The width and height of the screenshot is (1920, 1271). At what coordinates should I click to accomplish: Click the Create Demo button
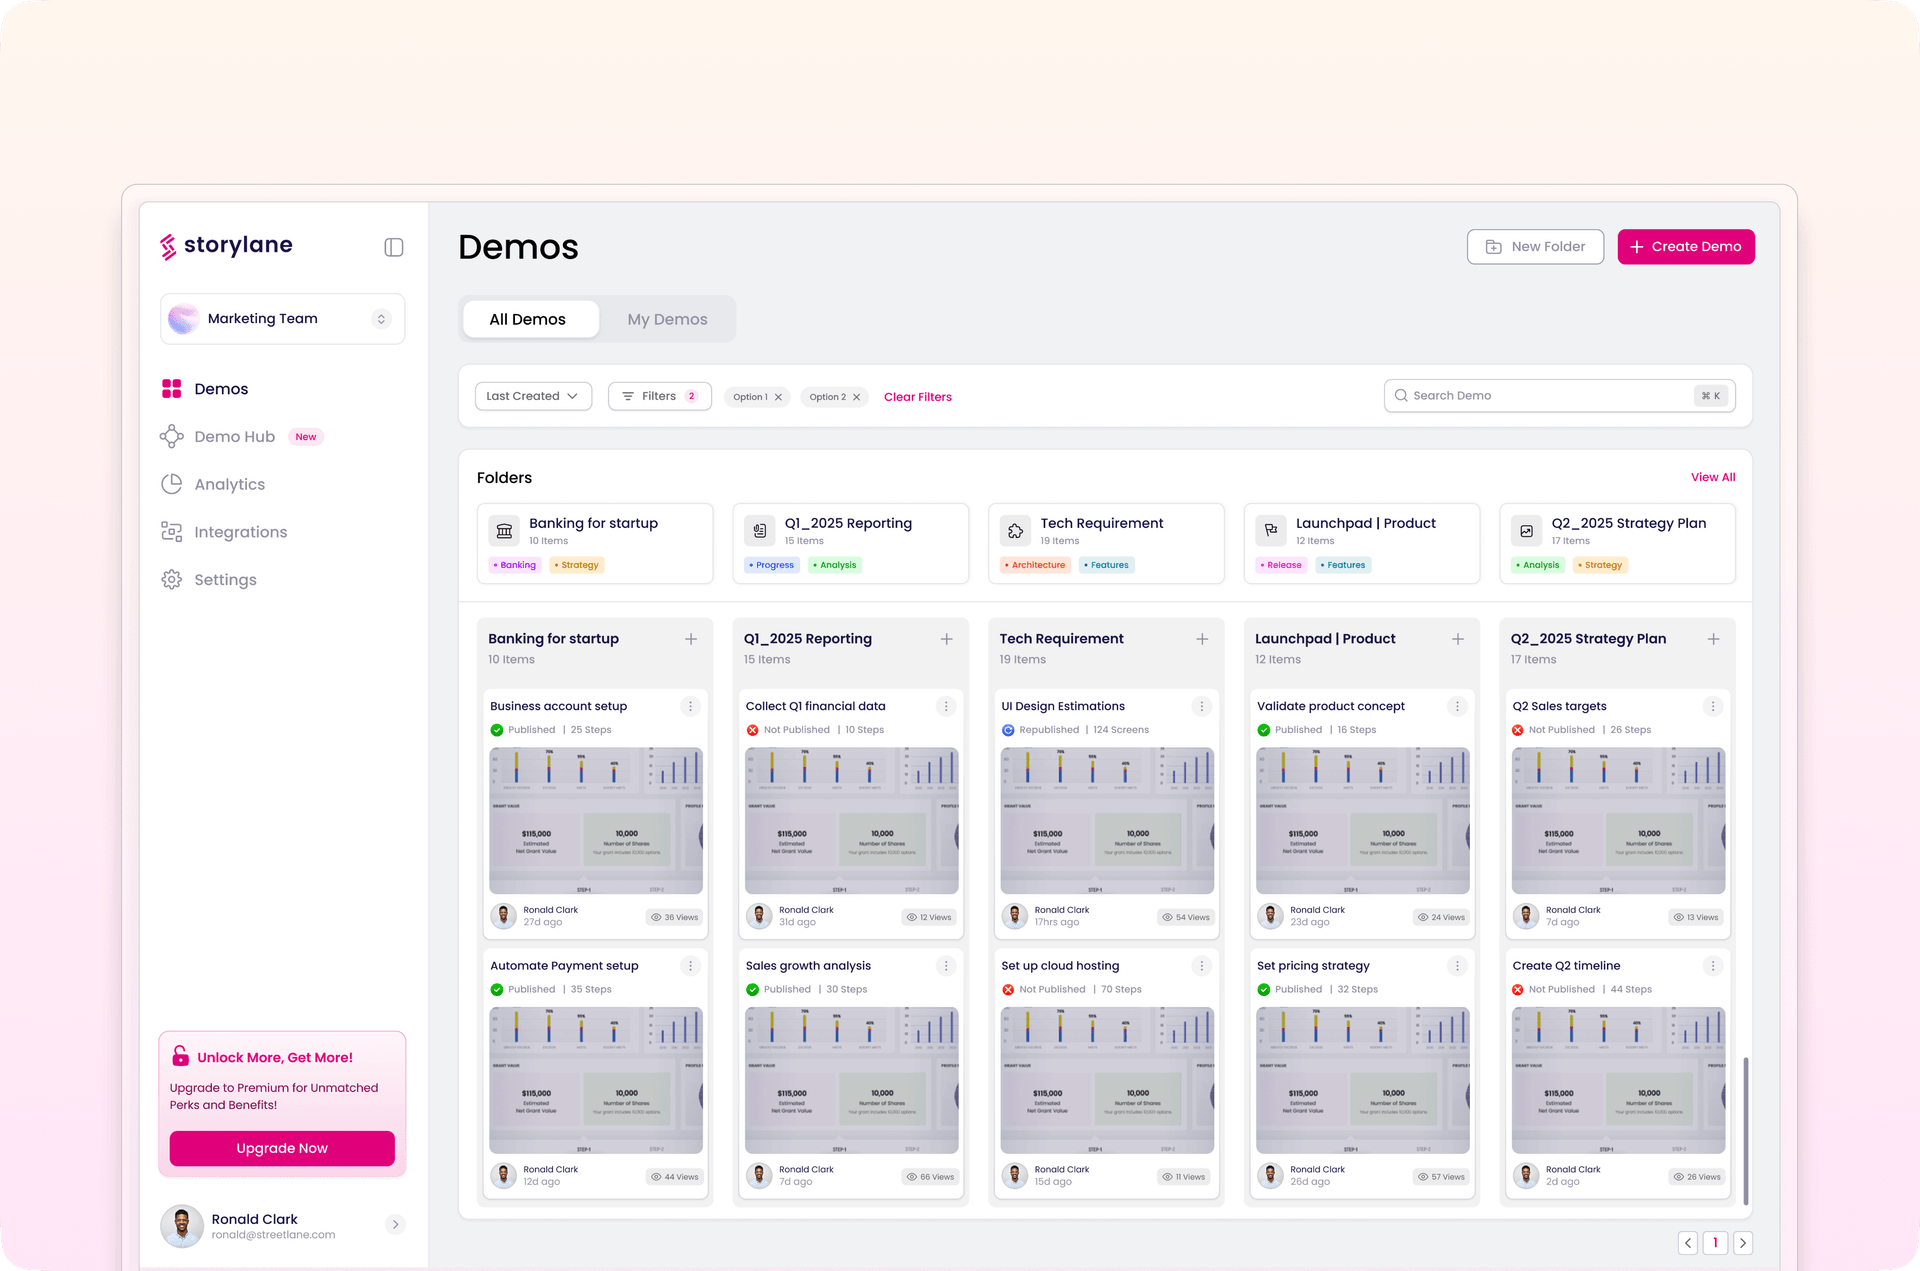tap(1685, 246)
